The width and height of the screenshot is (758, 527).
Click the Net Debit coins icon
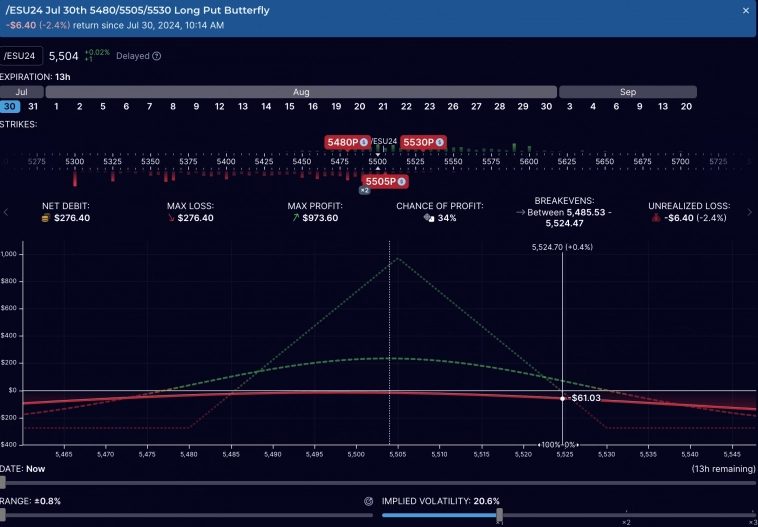pyautogui.click(x=45, y=218)
